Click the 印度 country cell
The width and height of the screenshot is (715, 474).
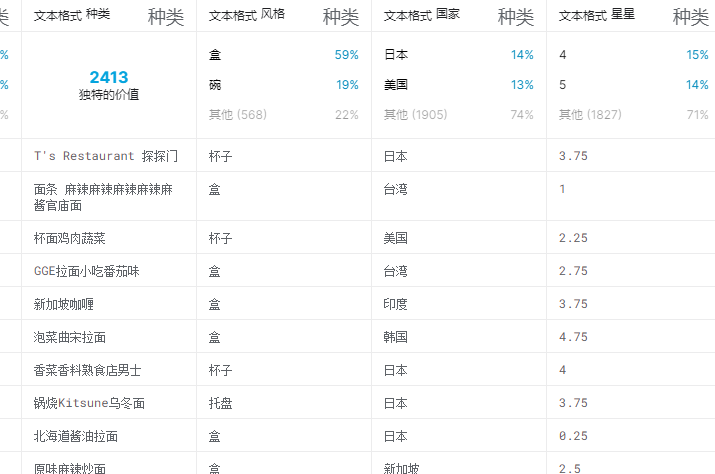pos(395,304)
